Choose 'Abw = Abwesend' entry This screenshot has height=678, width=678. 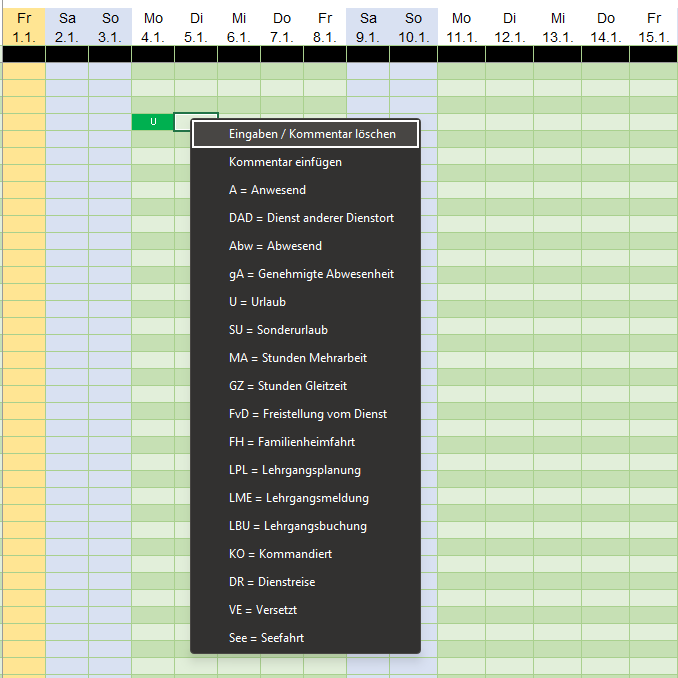(305, 246)
